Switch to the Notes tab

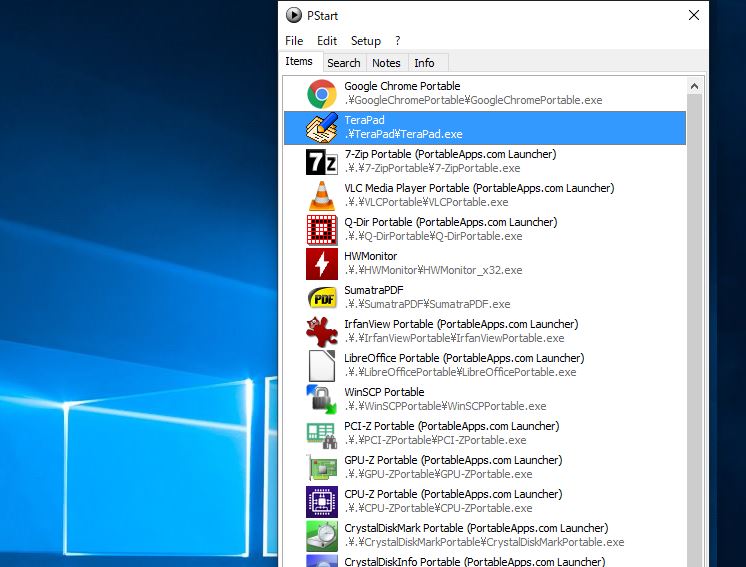click(386, 63)
